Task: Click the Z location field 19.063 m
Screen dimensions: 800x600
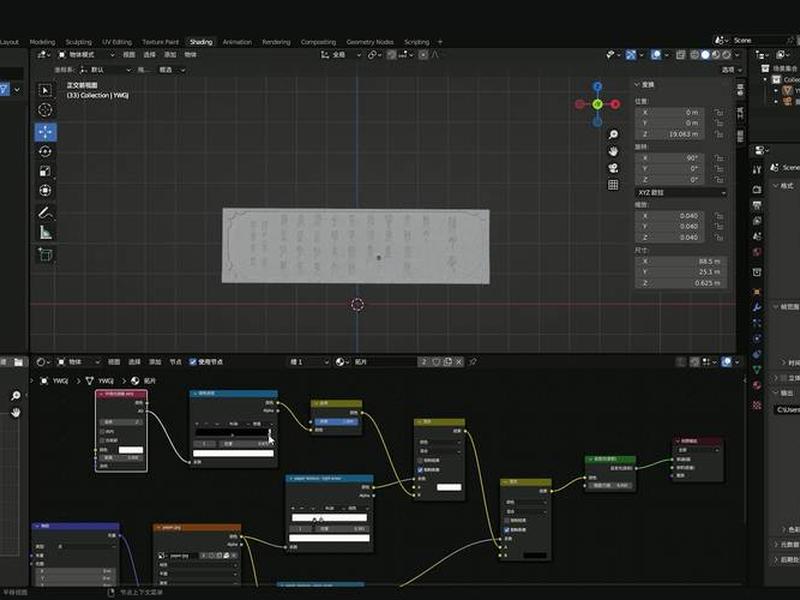Action: click(x=670, y=134)
